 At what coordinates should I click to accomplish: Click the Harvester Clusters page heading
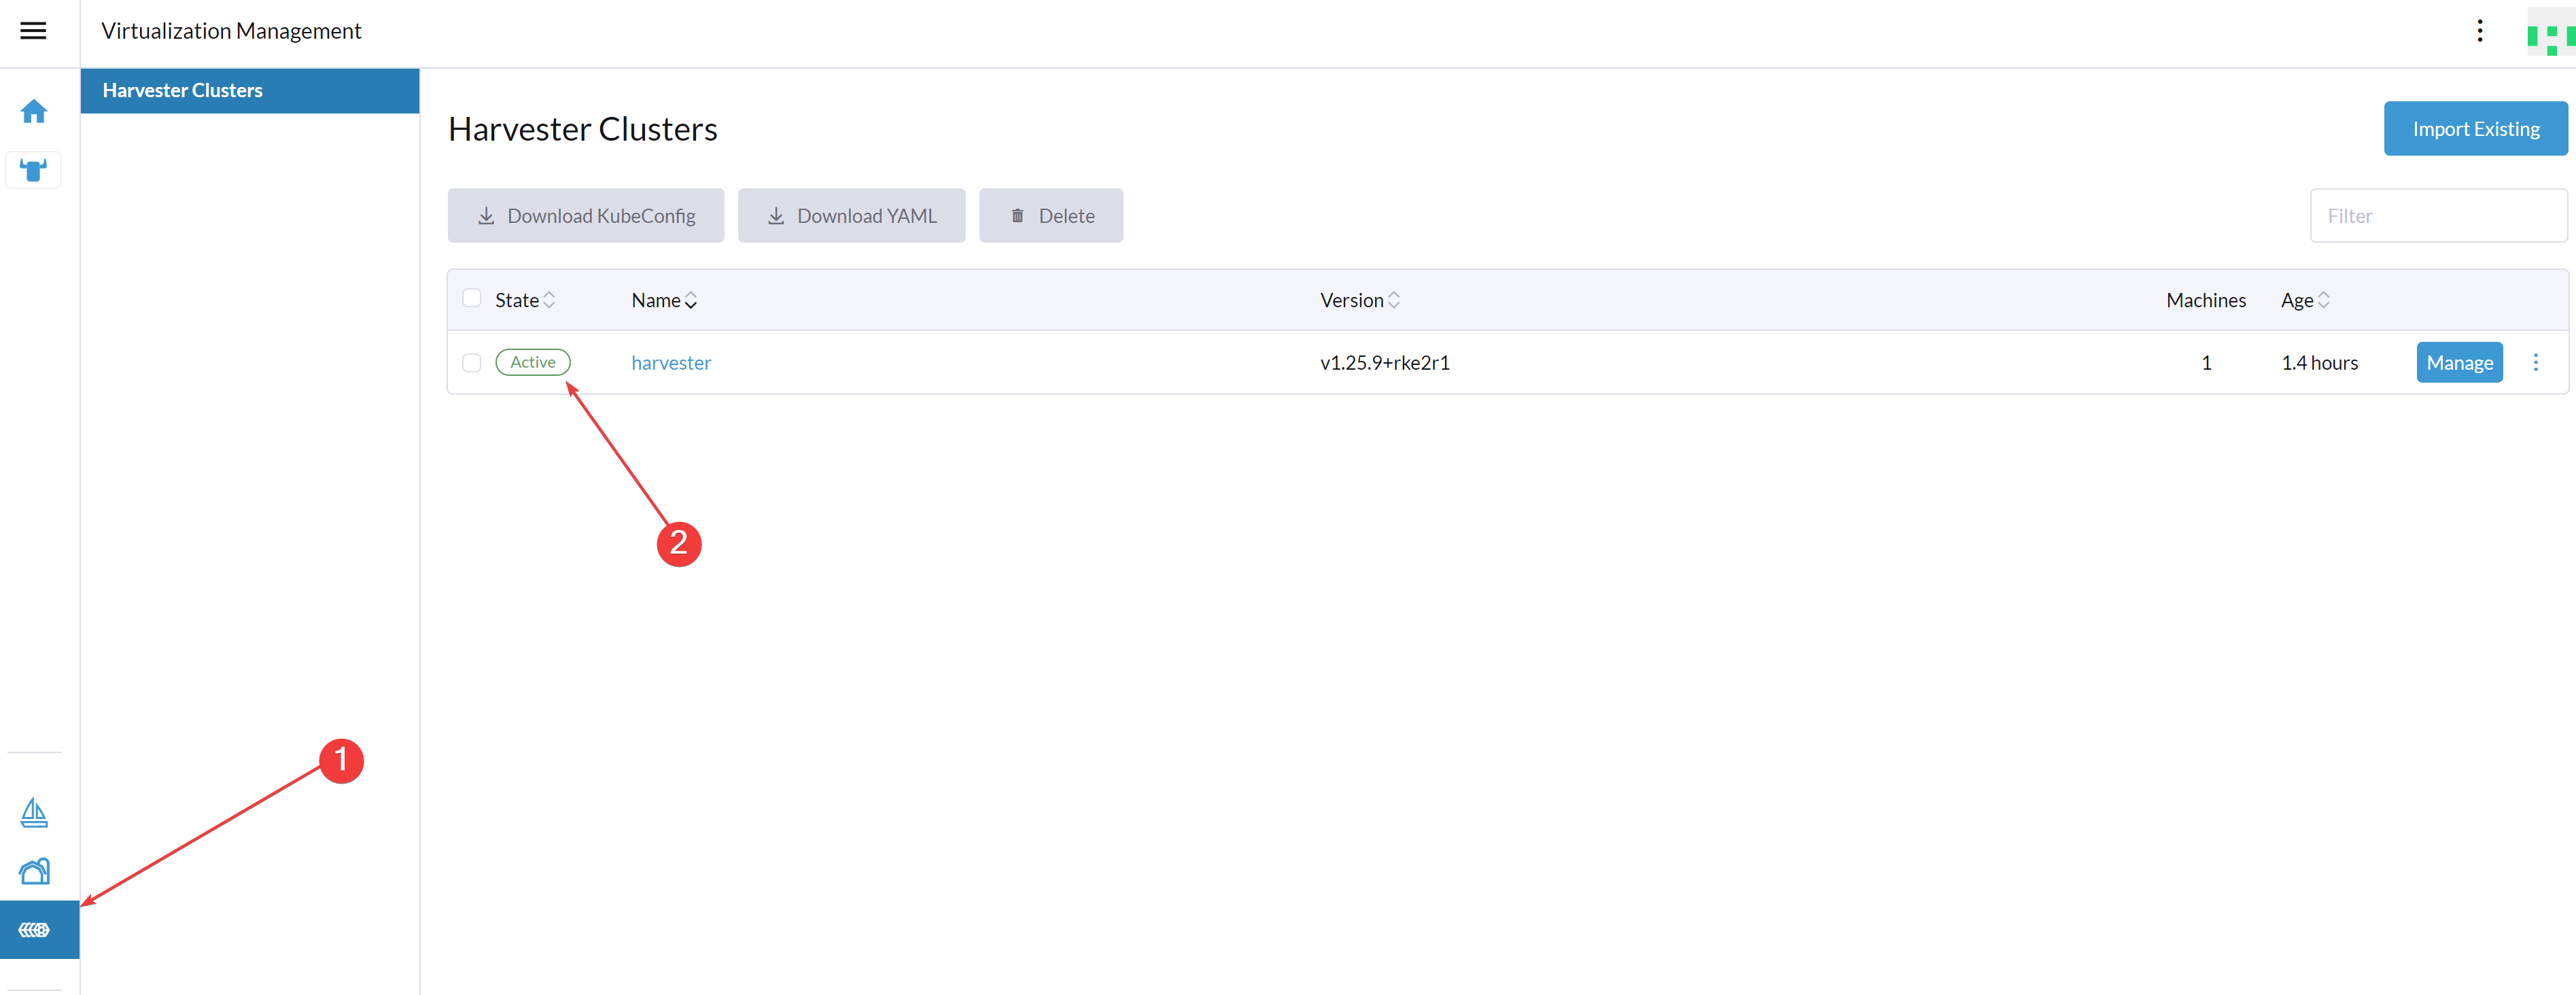tap(582, 129)
